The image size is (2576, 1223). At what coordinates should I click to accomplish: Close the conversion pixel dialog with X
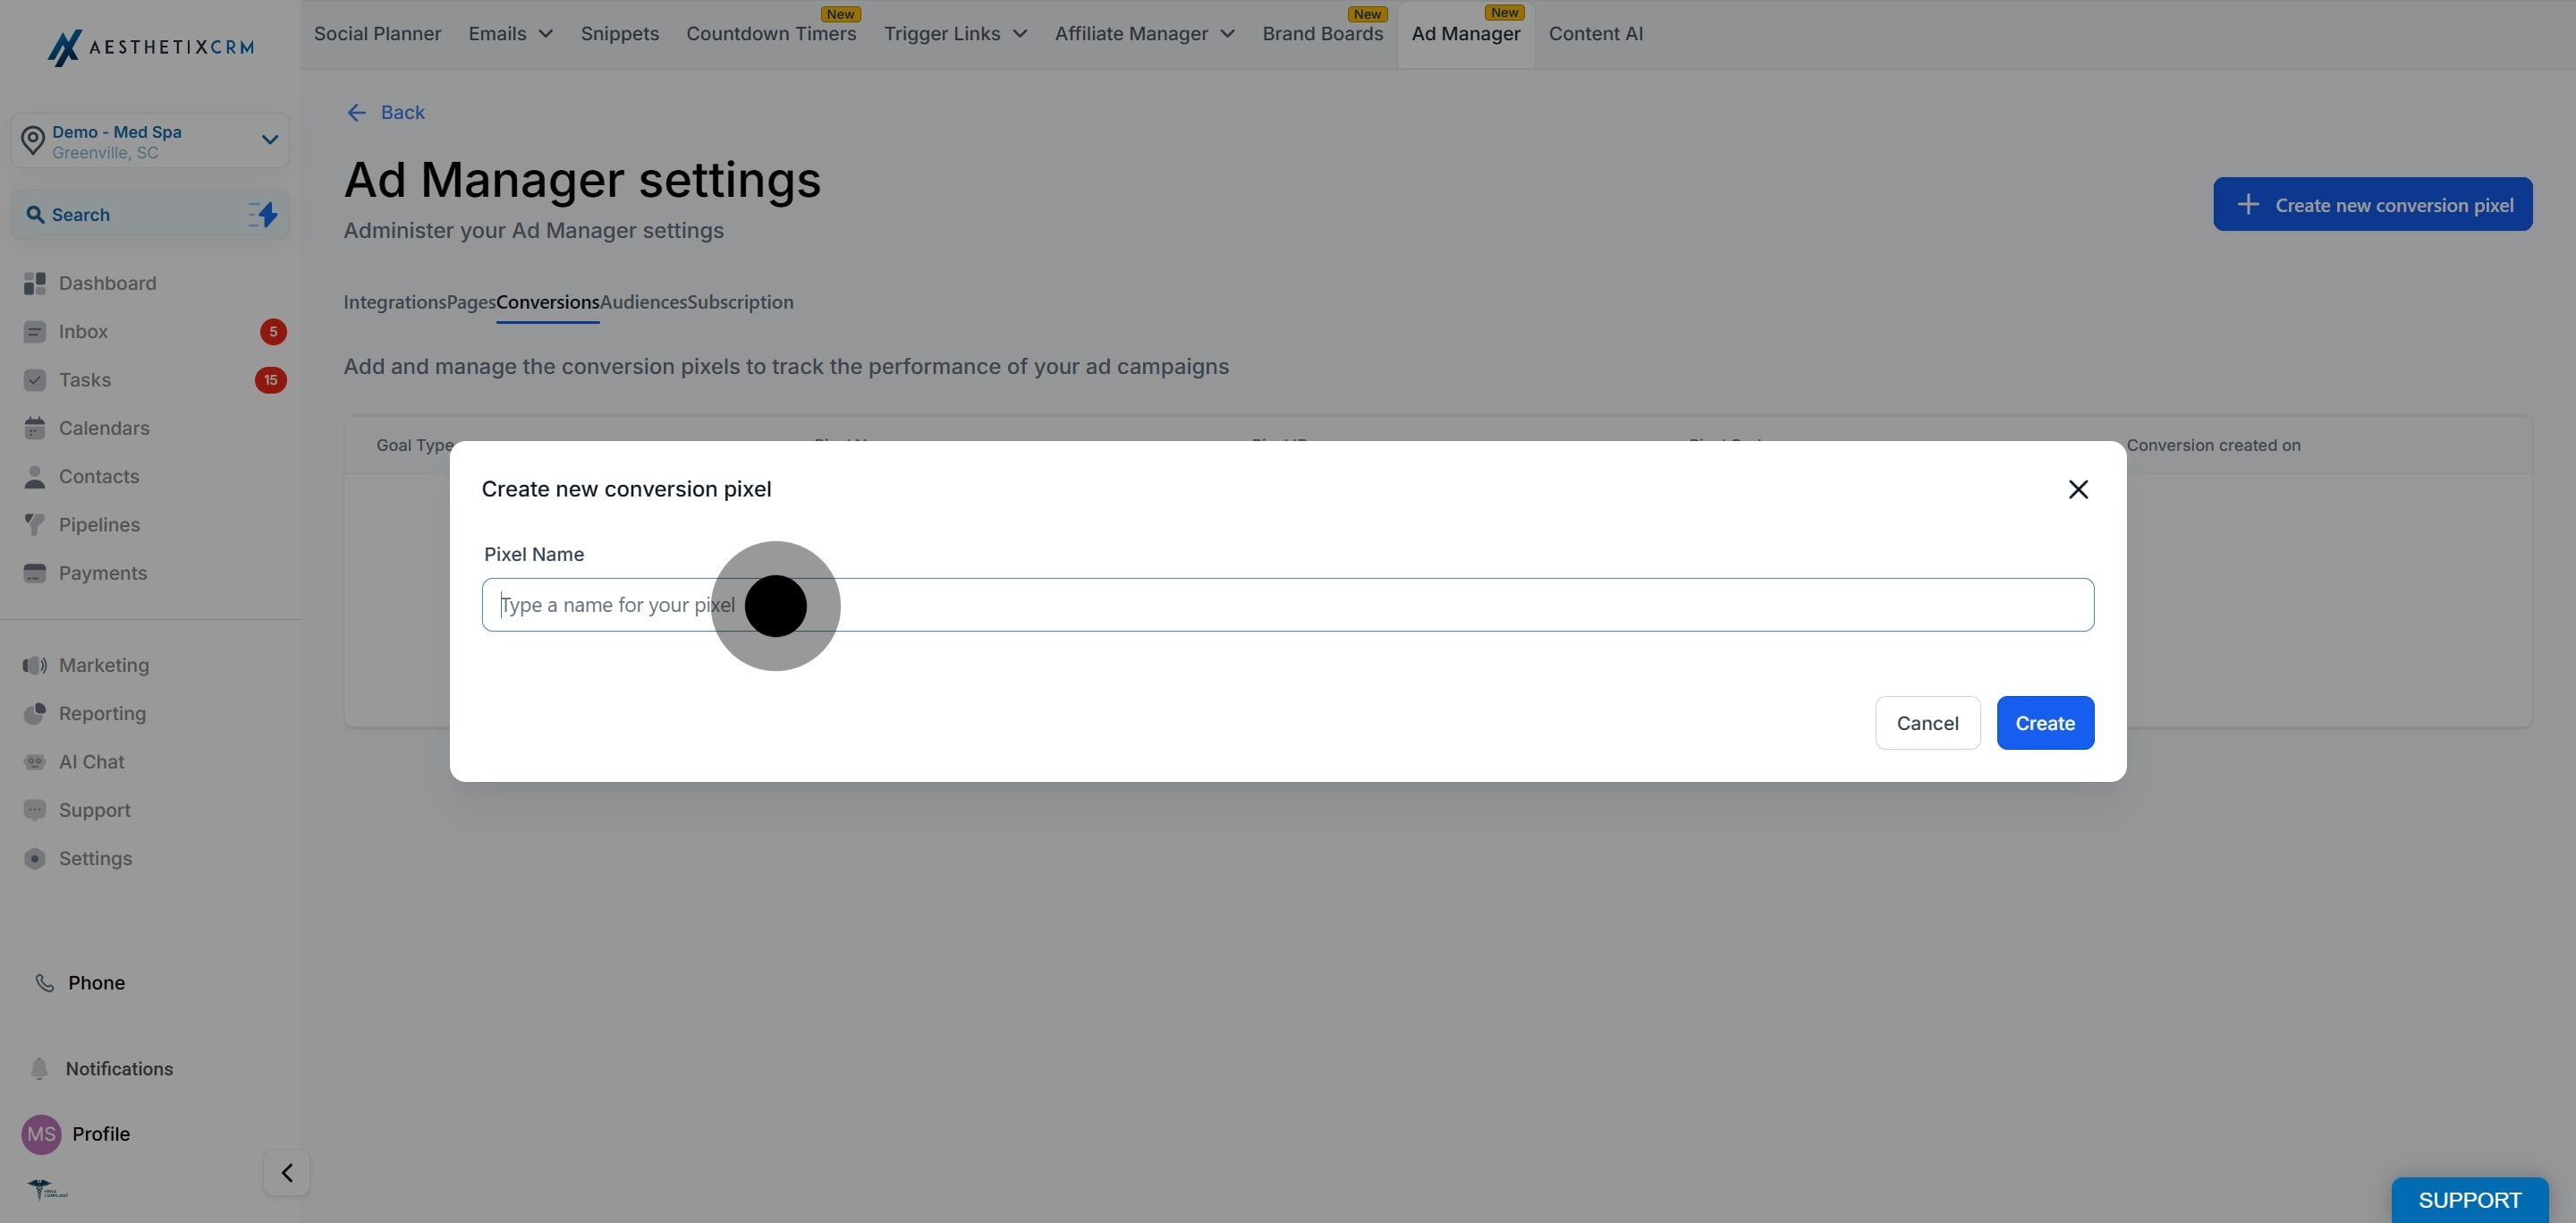coord(2078,489)
